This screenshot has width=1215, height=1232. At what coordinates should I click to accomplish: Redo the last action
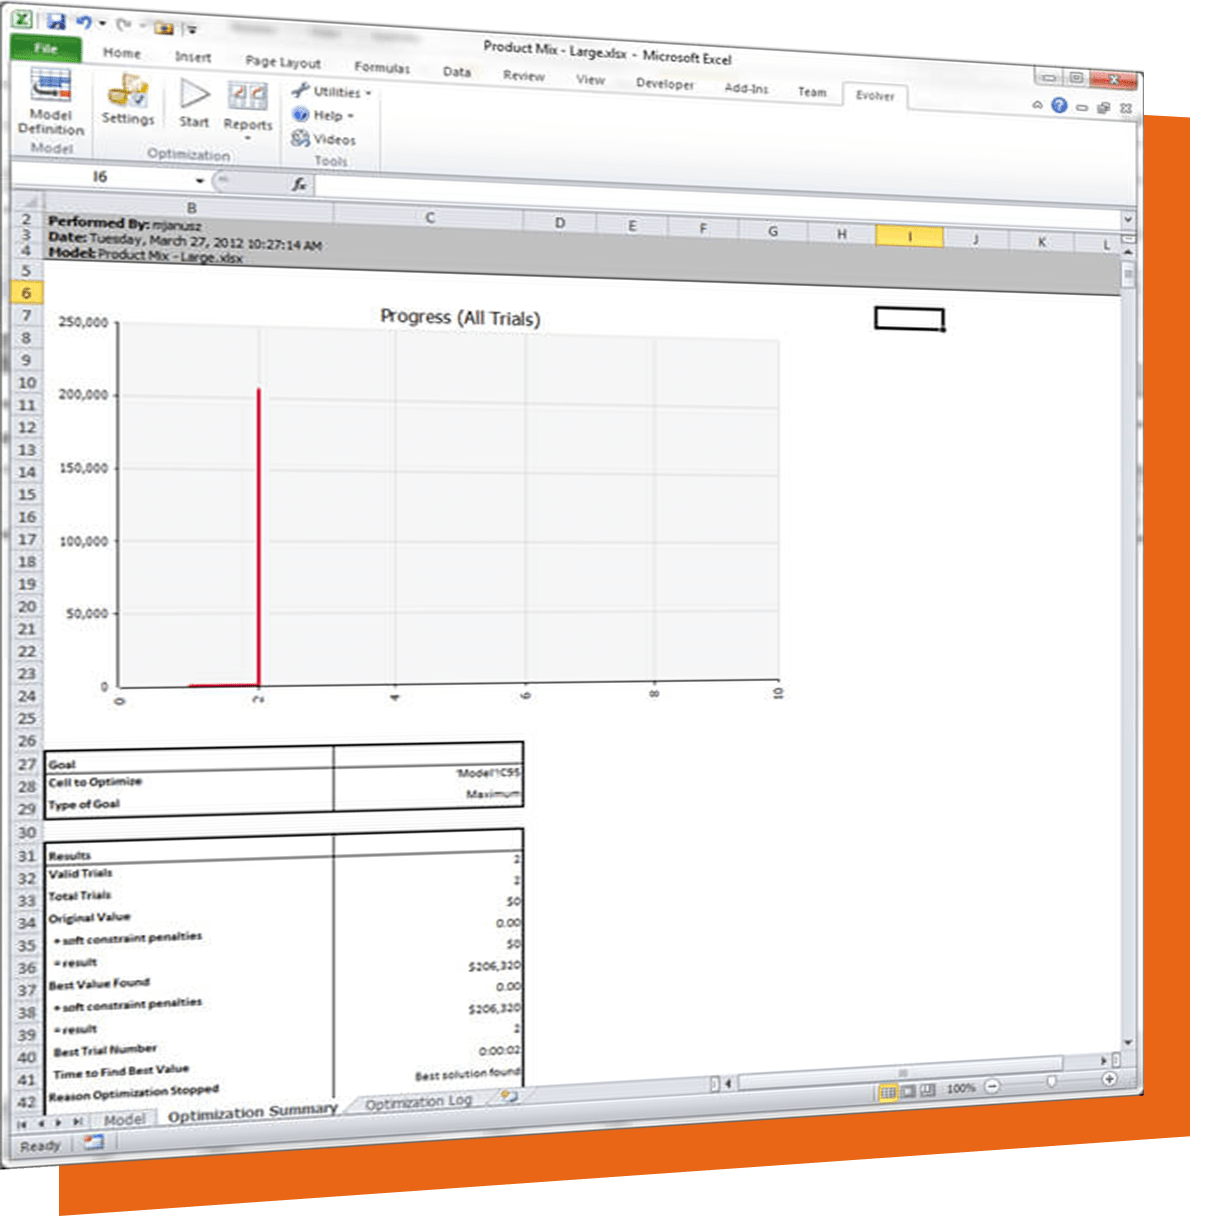123,25
